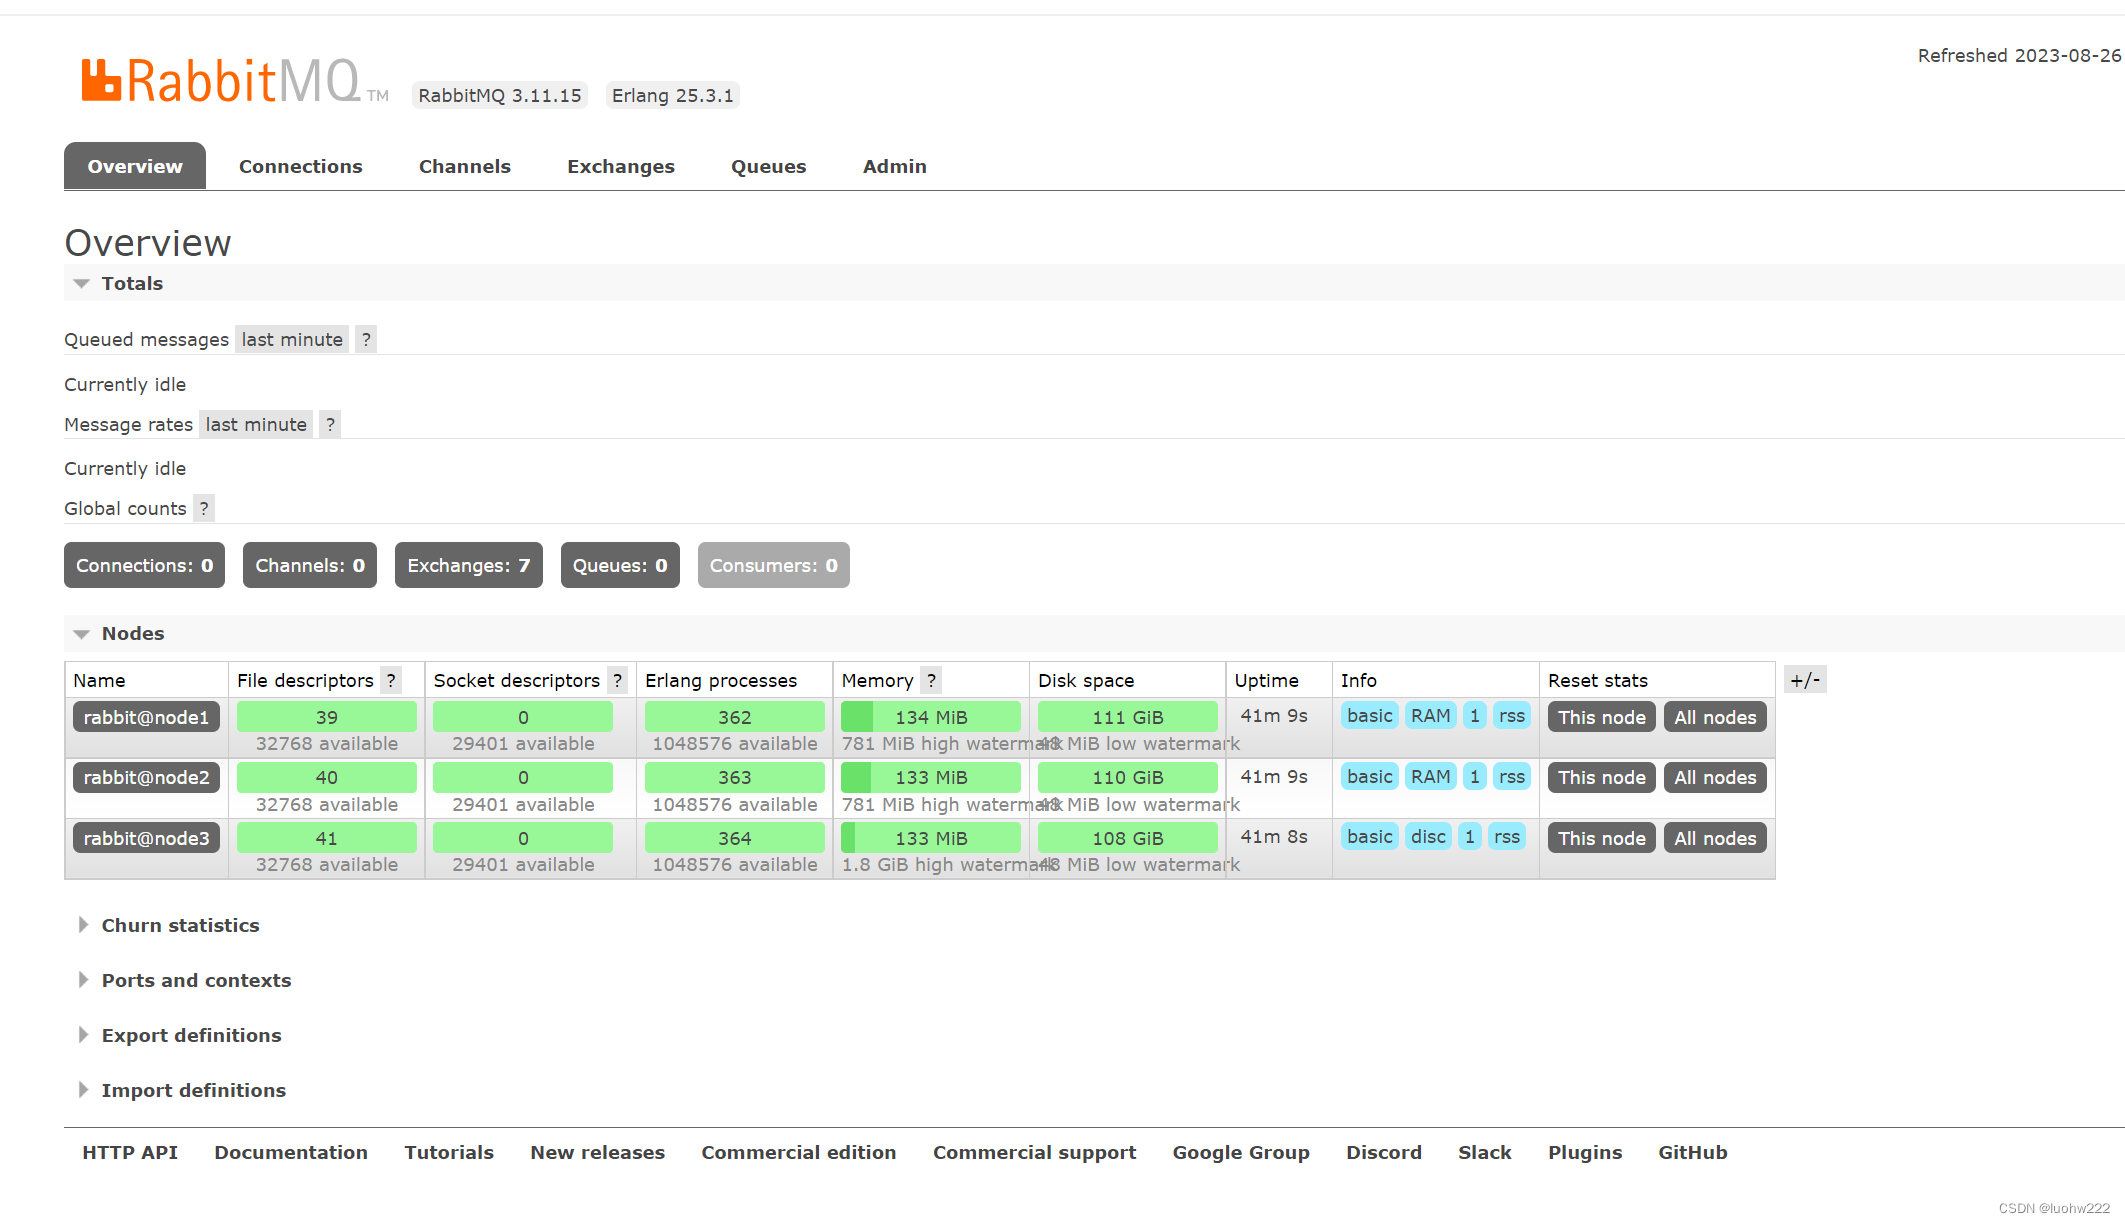This screenshot has width=2125, height=1223.
Task: Open Socket descriptors help question mark
Action: pos(617,681)
